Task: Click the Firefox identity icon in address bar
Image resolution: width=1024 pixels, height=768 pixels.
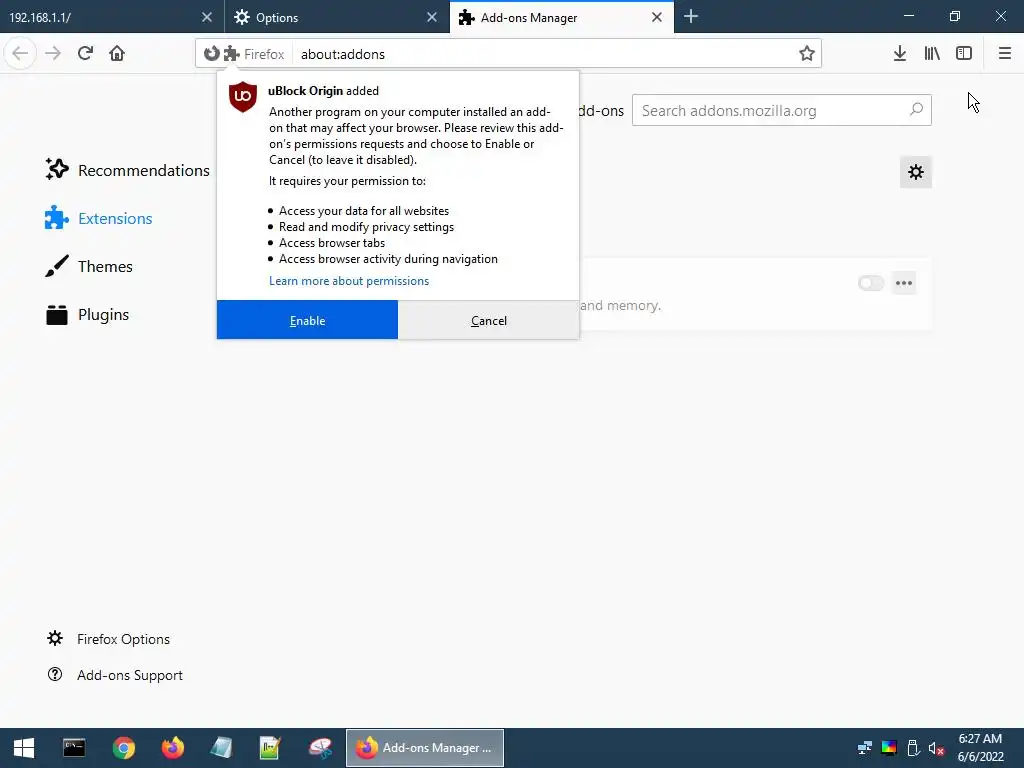Action: 211,54
